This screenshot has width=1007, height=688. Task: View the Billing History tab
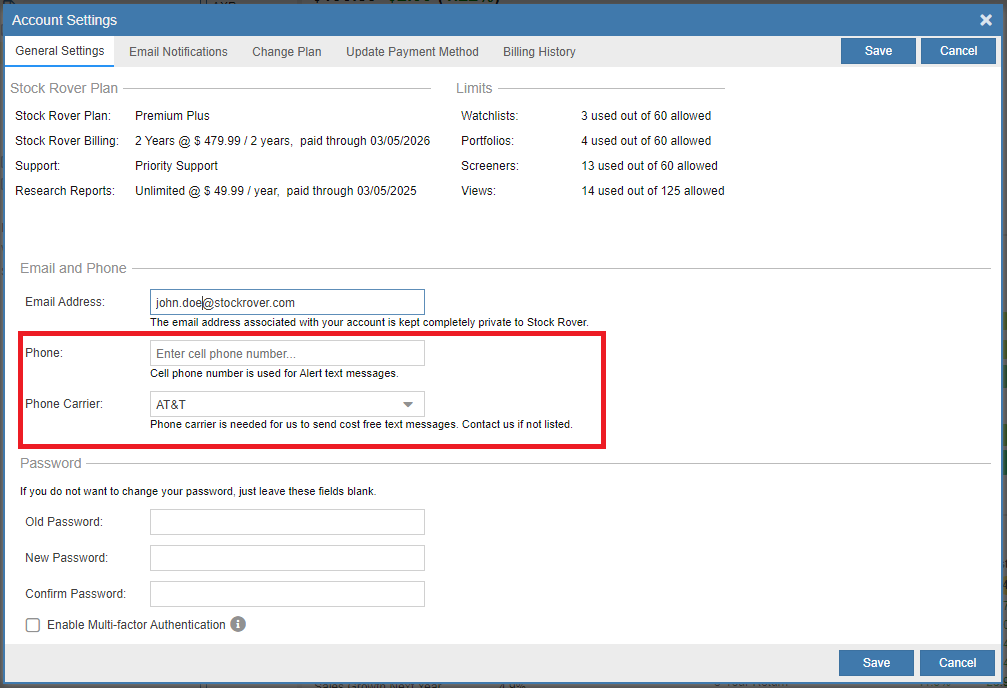pos(538,51)
